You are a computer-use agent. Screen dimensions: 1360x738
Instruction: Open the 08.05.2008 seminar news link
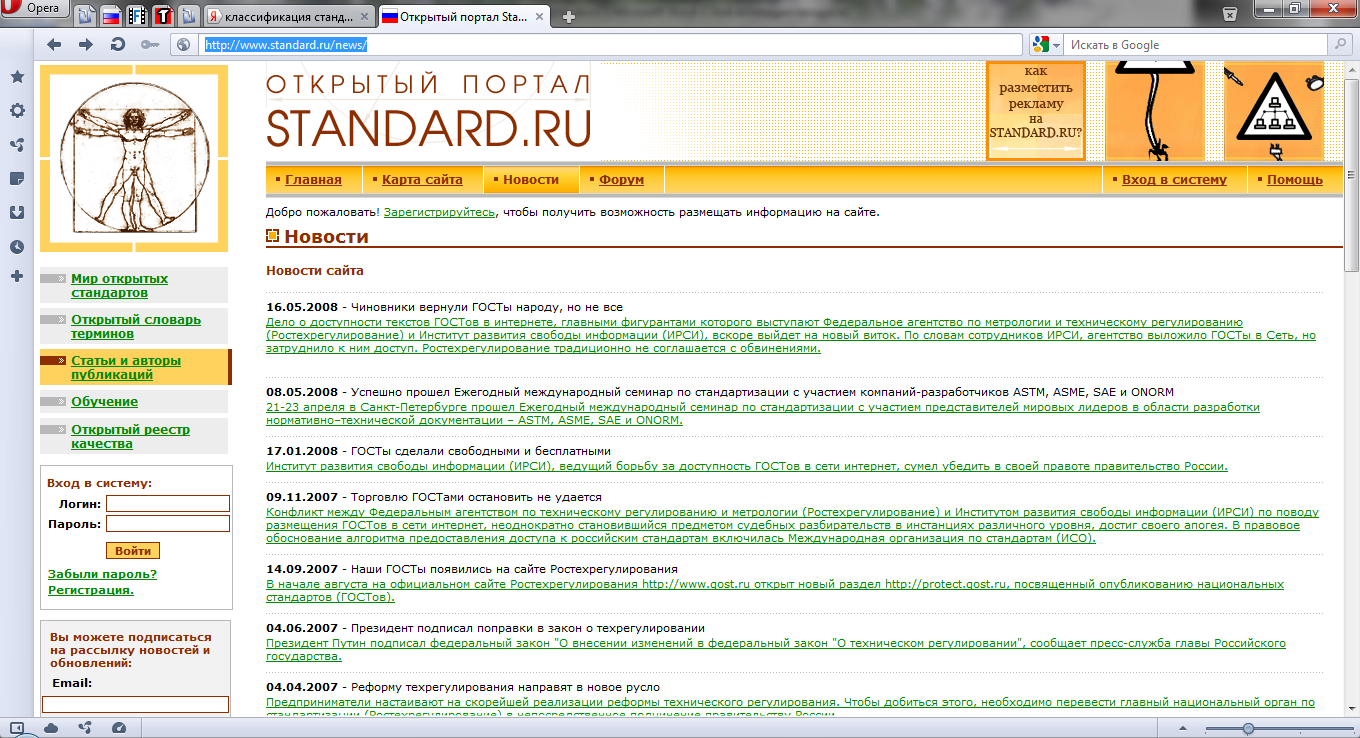(x=763, y=414)
